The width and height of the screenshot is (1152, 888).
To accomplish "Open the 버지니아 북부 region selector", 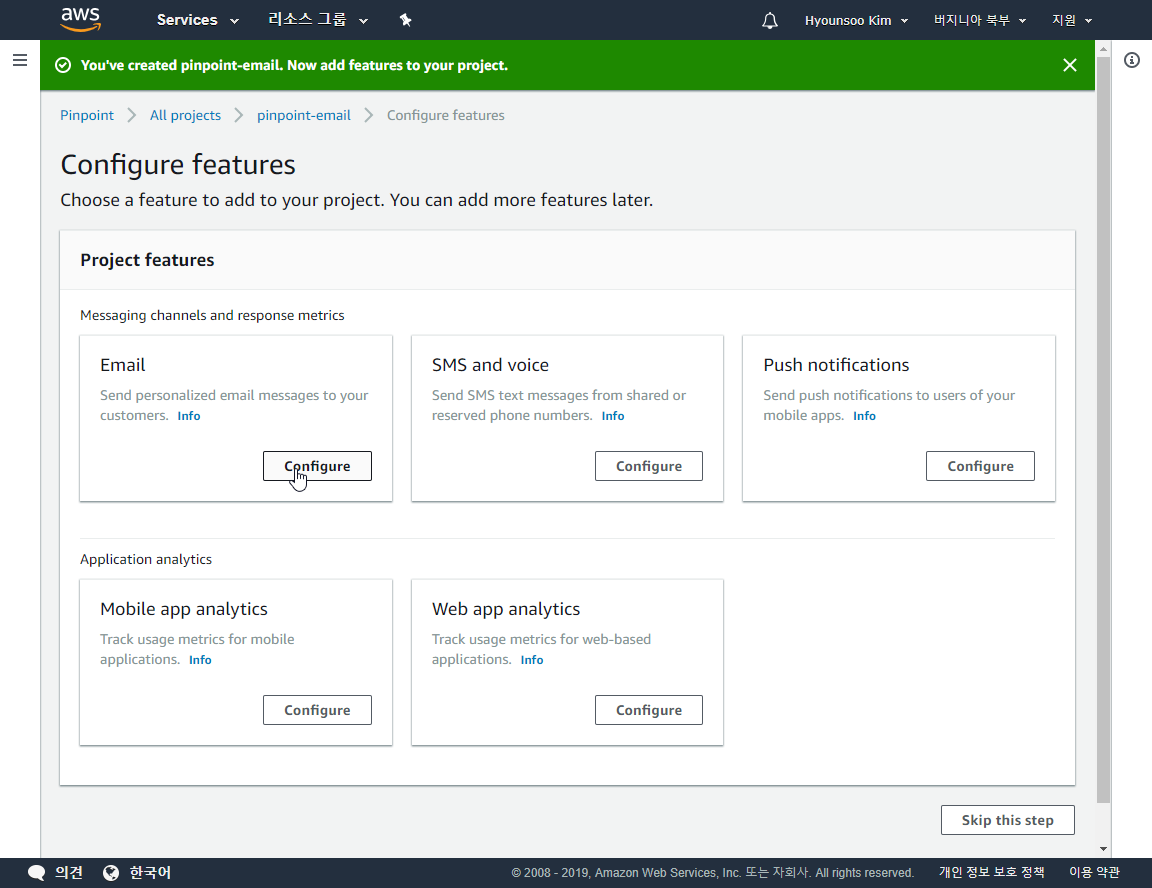I will click(x=979, y=21).
